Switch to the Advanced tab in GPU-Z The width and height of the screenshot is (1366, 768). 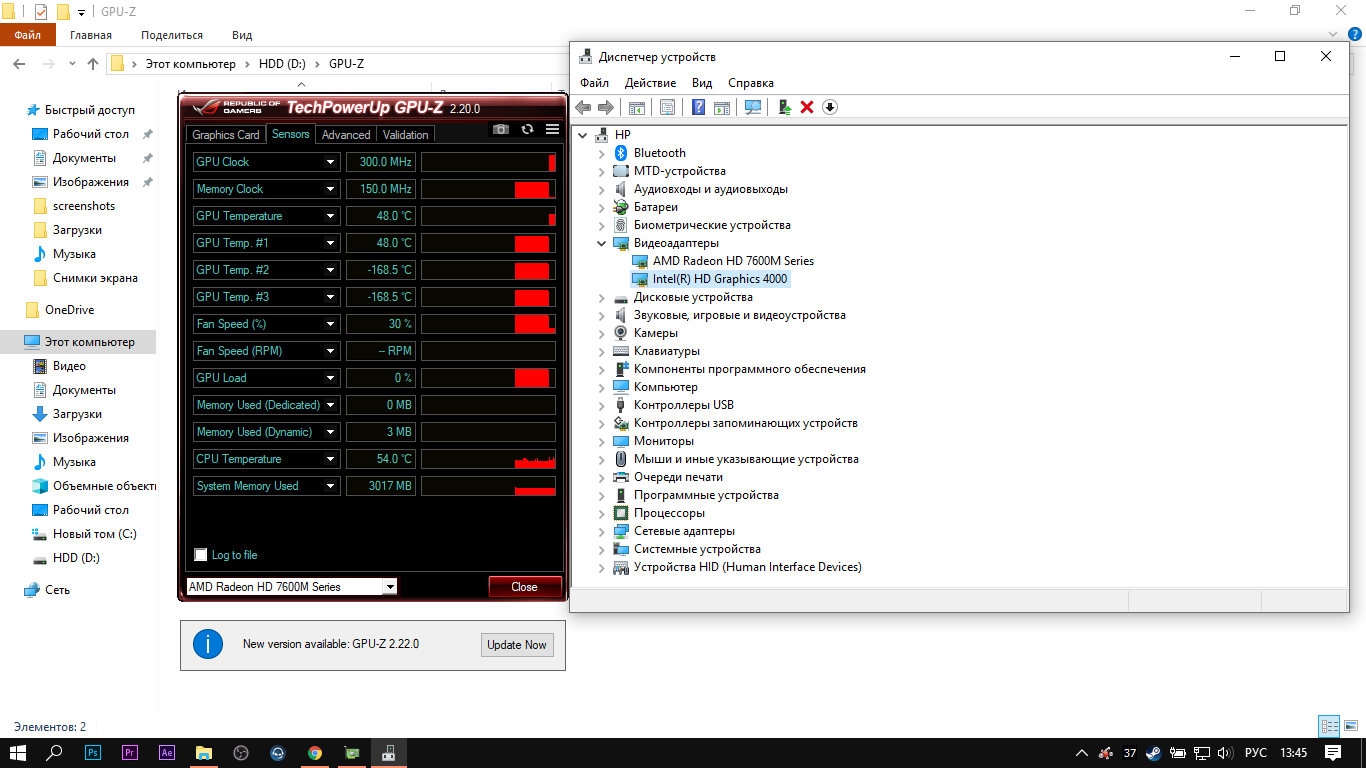346,135
